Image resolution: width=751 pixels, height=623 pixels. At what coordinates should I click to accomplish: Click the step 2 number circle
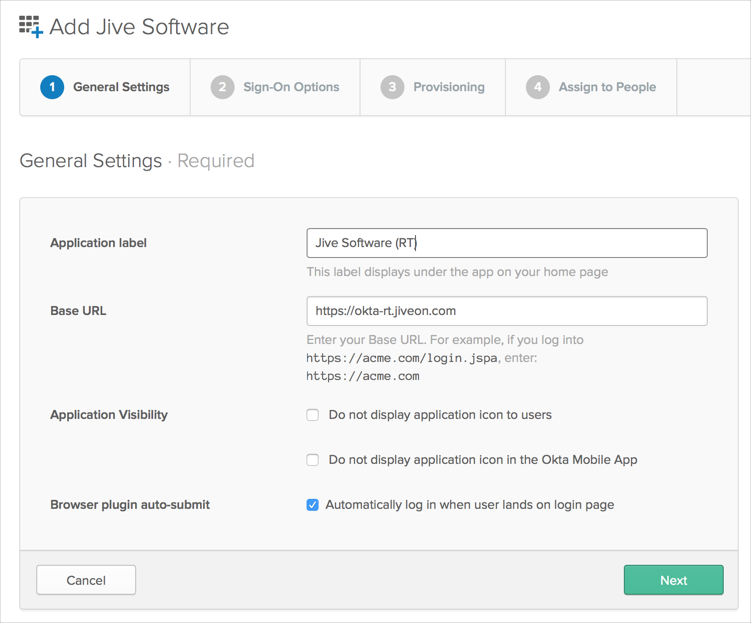pyautogui.click(x=222, y=87)
